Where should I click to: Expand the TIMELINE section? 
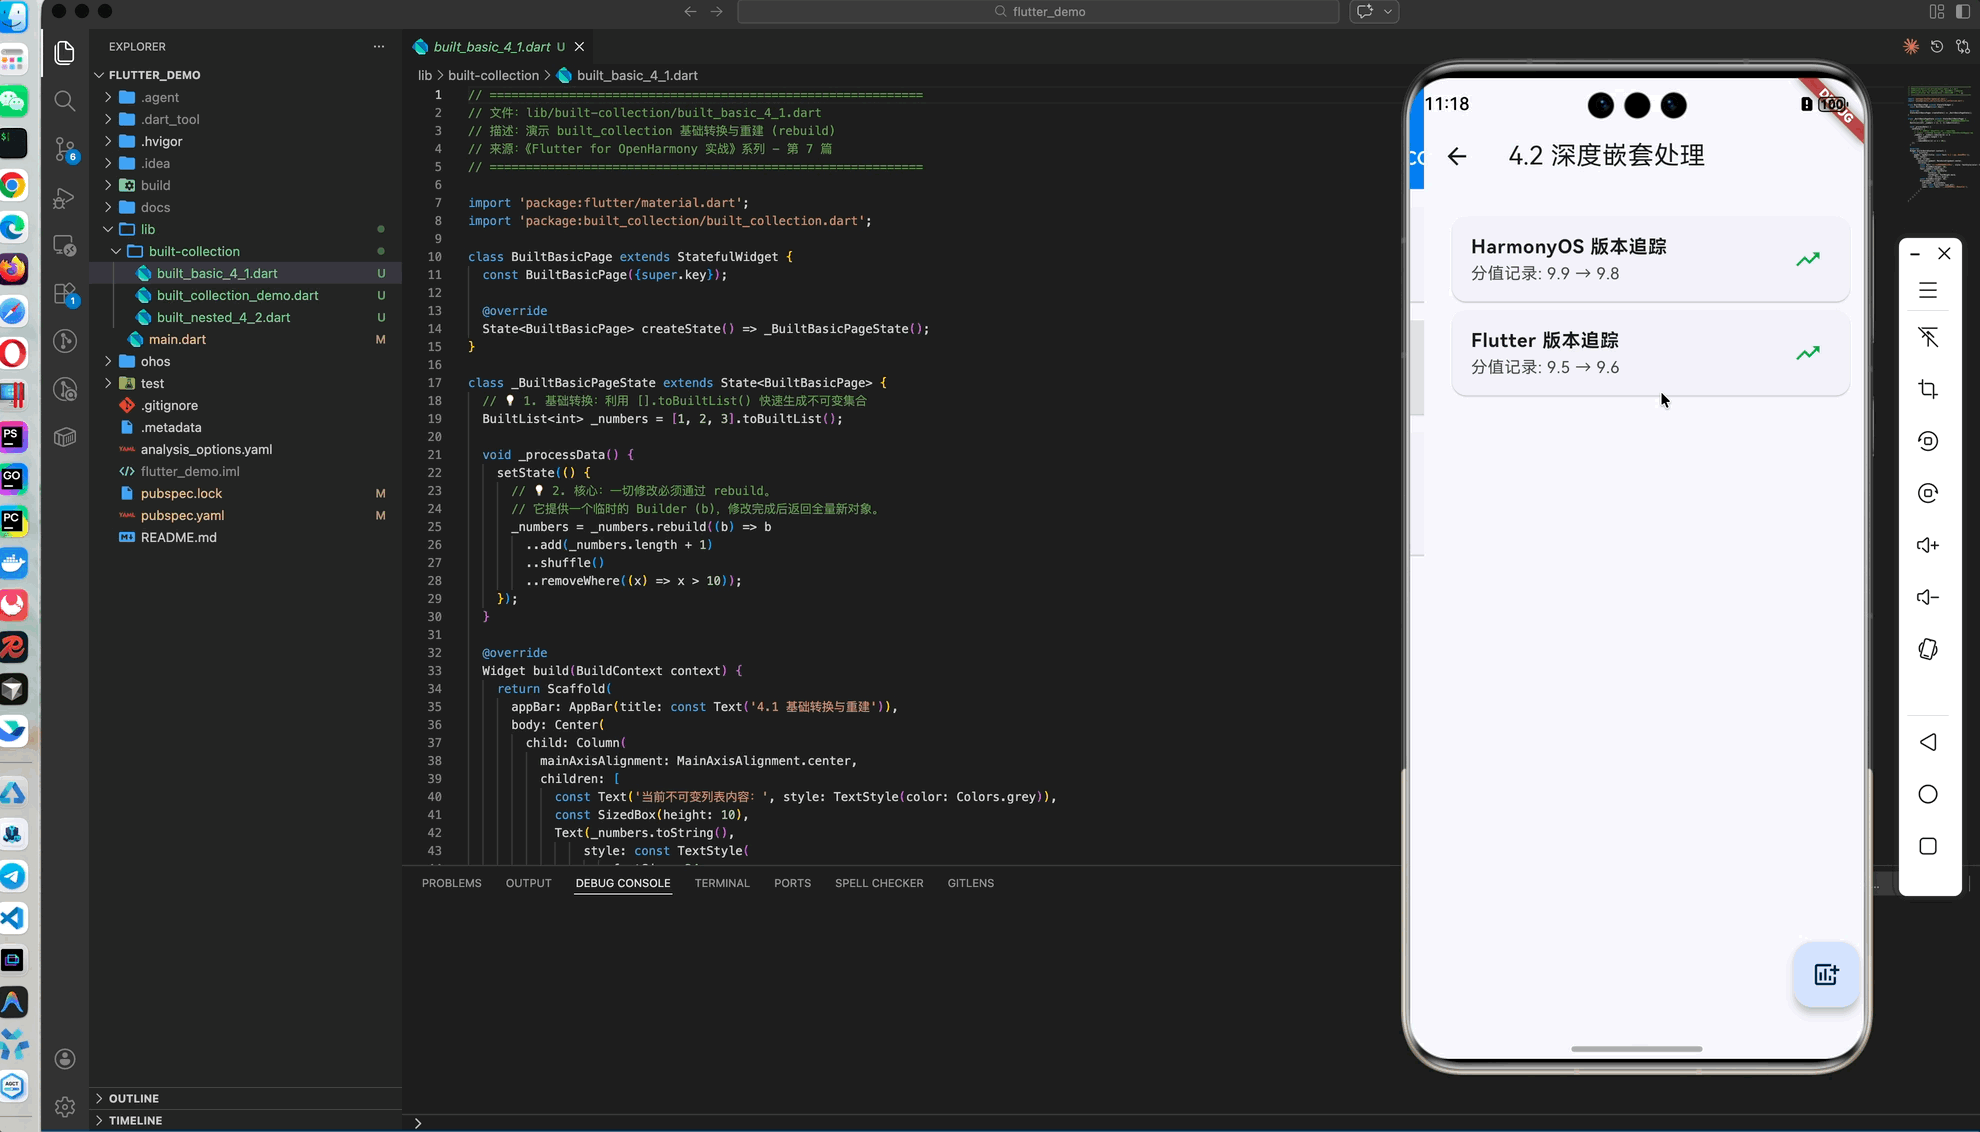135,1120
